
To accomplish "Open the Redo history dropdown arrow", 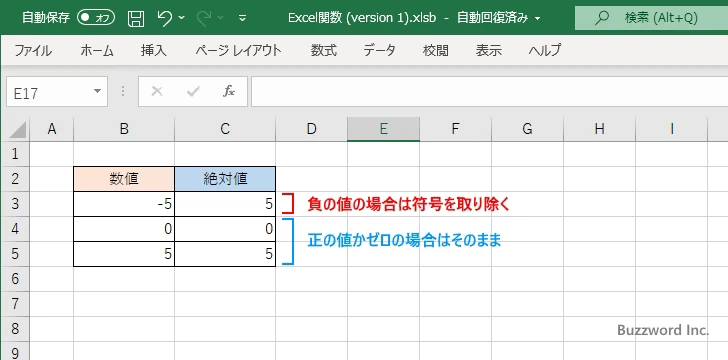I will [x=221, y=18].
